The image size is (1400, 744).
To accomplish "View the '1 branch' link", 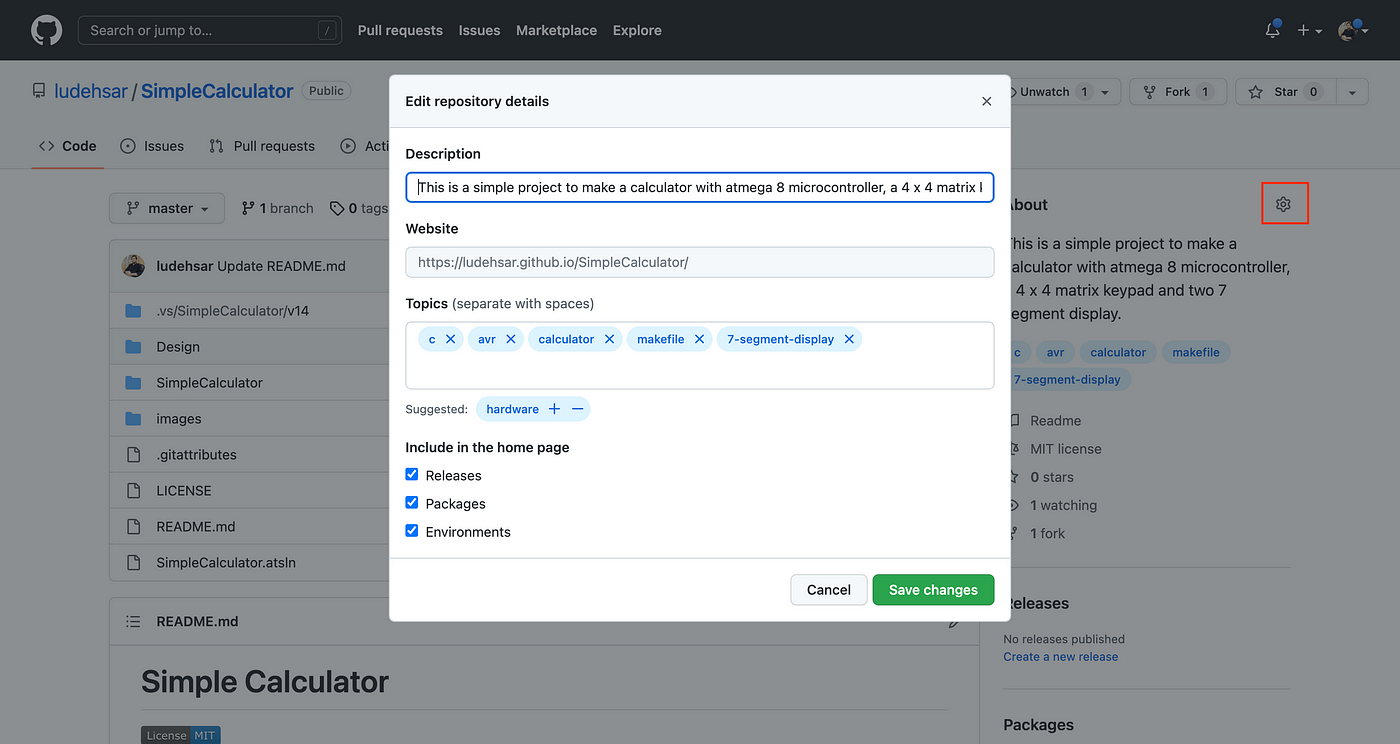I will [277, 208].
